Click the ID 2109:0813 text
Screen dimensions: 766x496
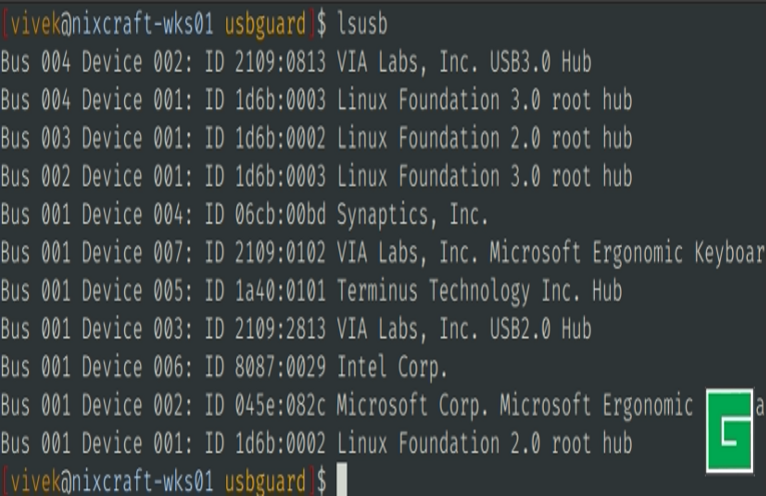[x=265, y=63]
